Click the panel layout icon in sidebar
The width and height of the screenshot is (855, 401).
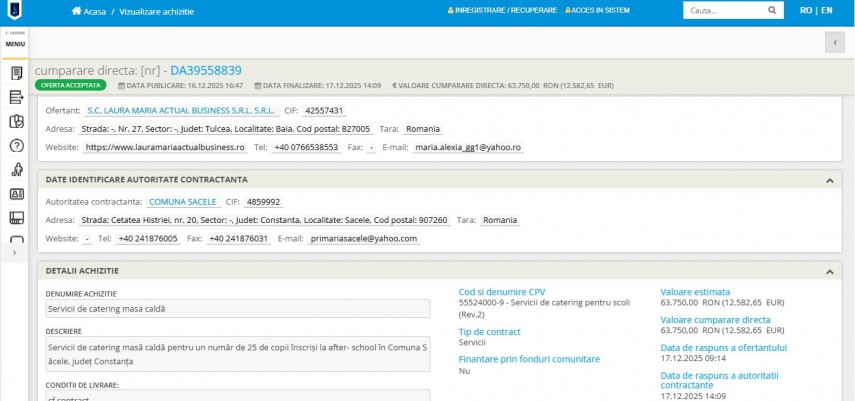tap(16, 218)
